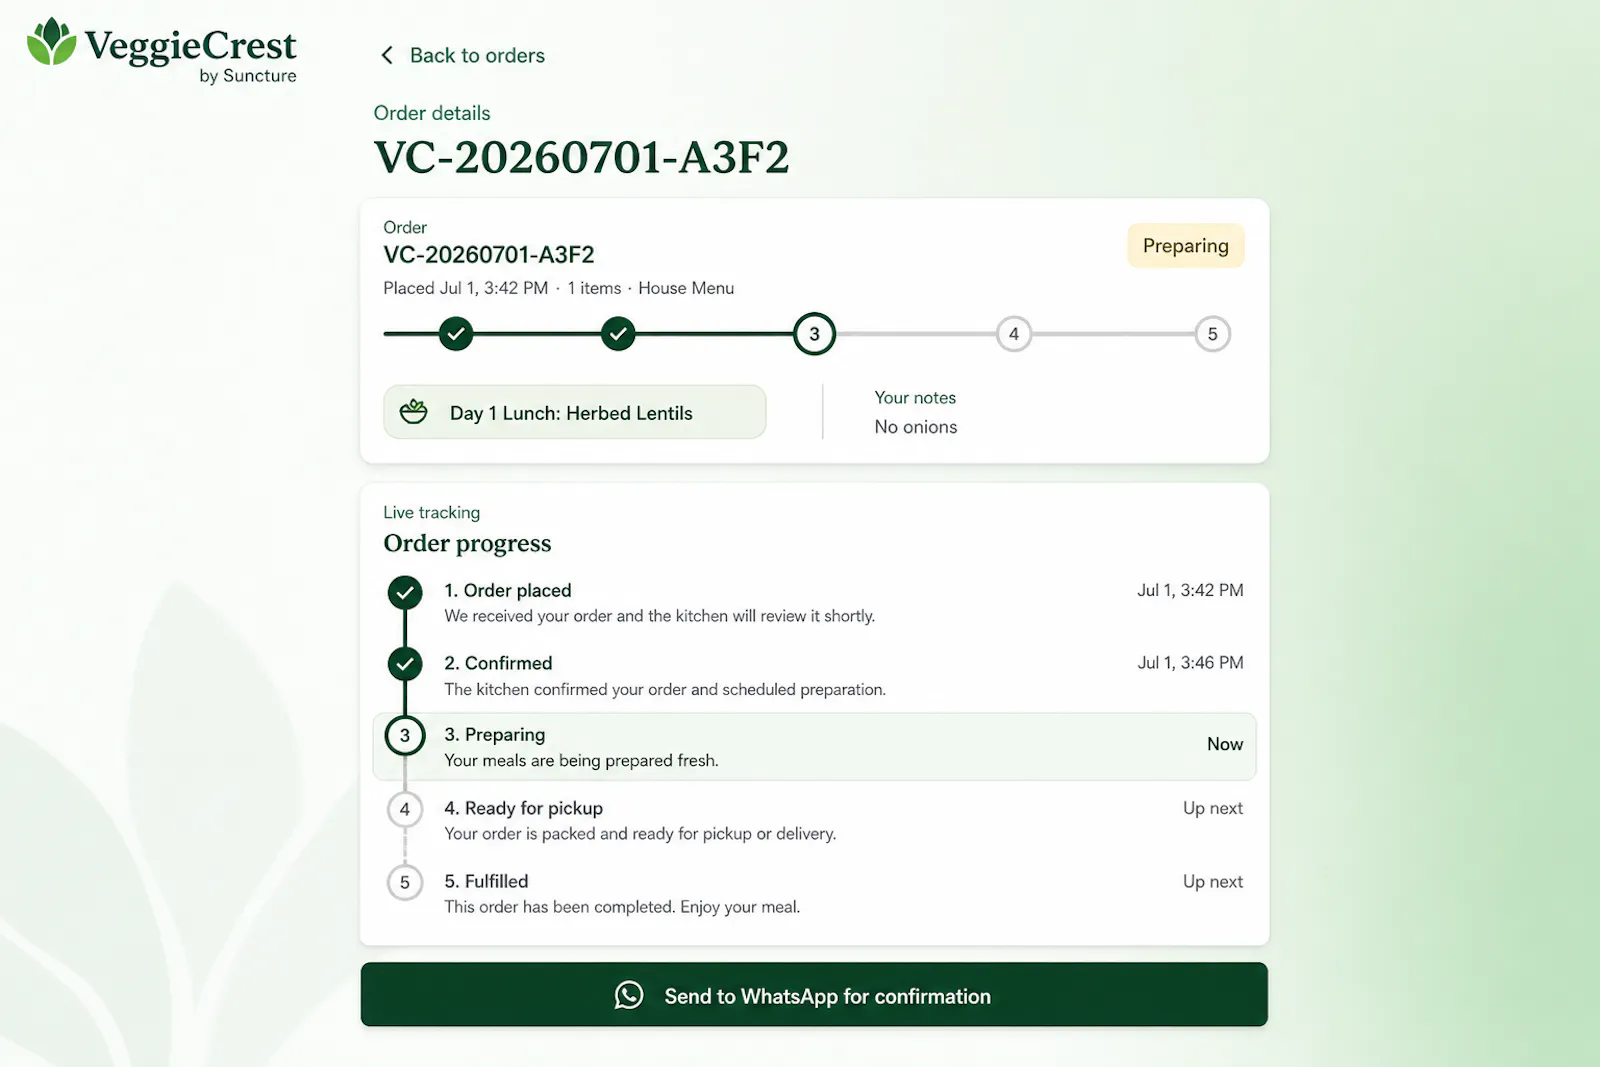Image resolution: width=1600 pixels, height=1067 pixels.
Task: Click the 'Your notes' label
Action: tap(915, 397)
